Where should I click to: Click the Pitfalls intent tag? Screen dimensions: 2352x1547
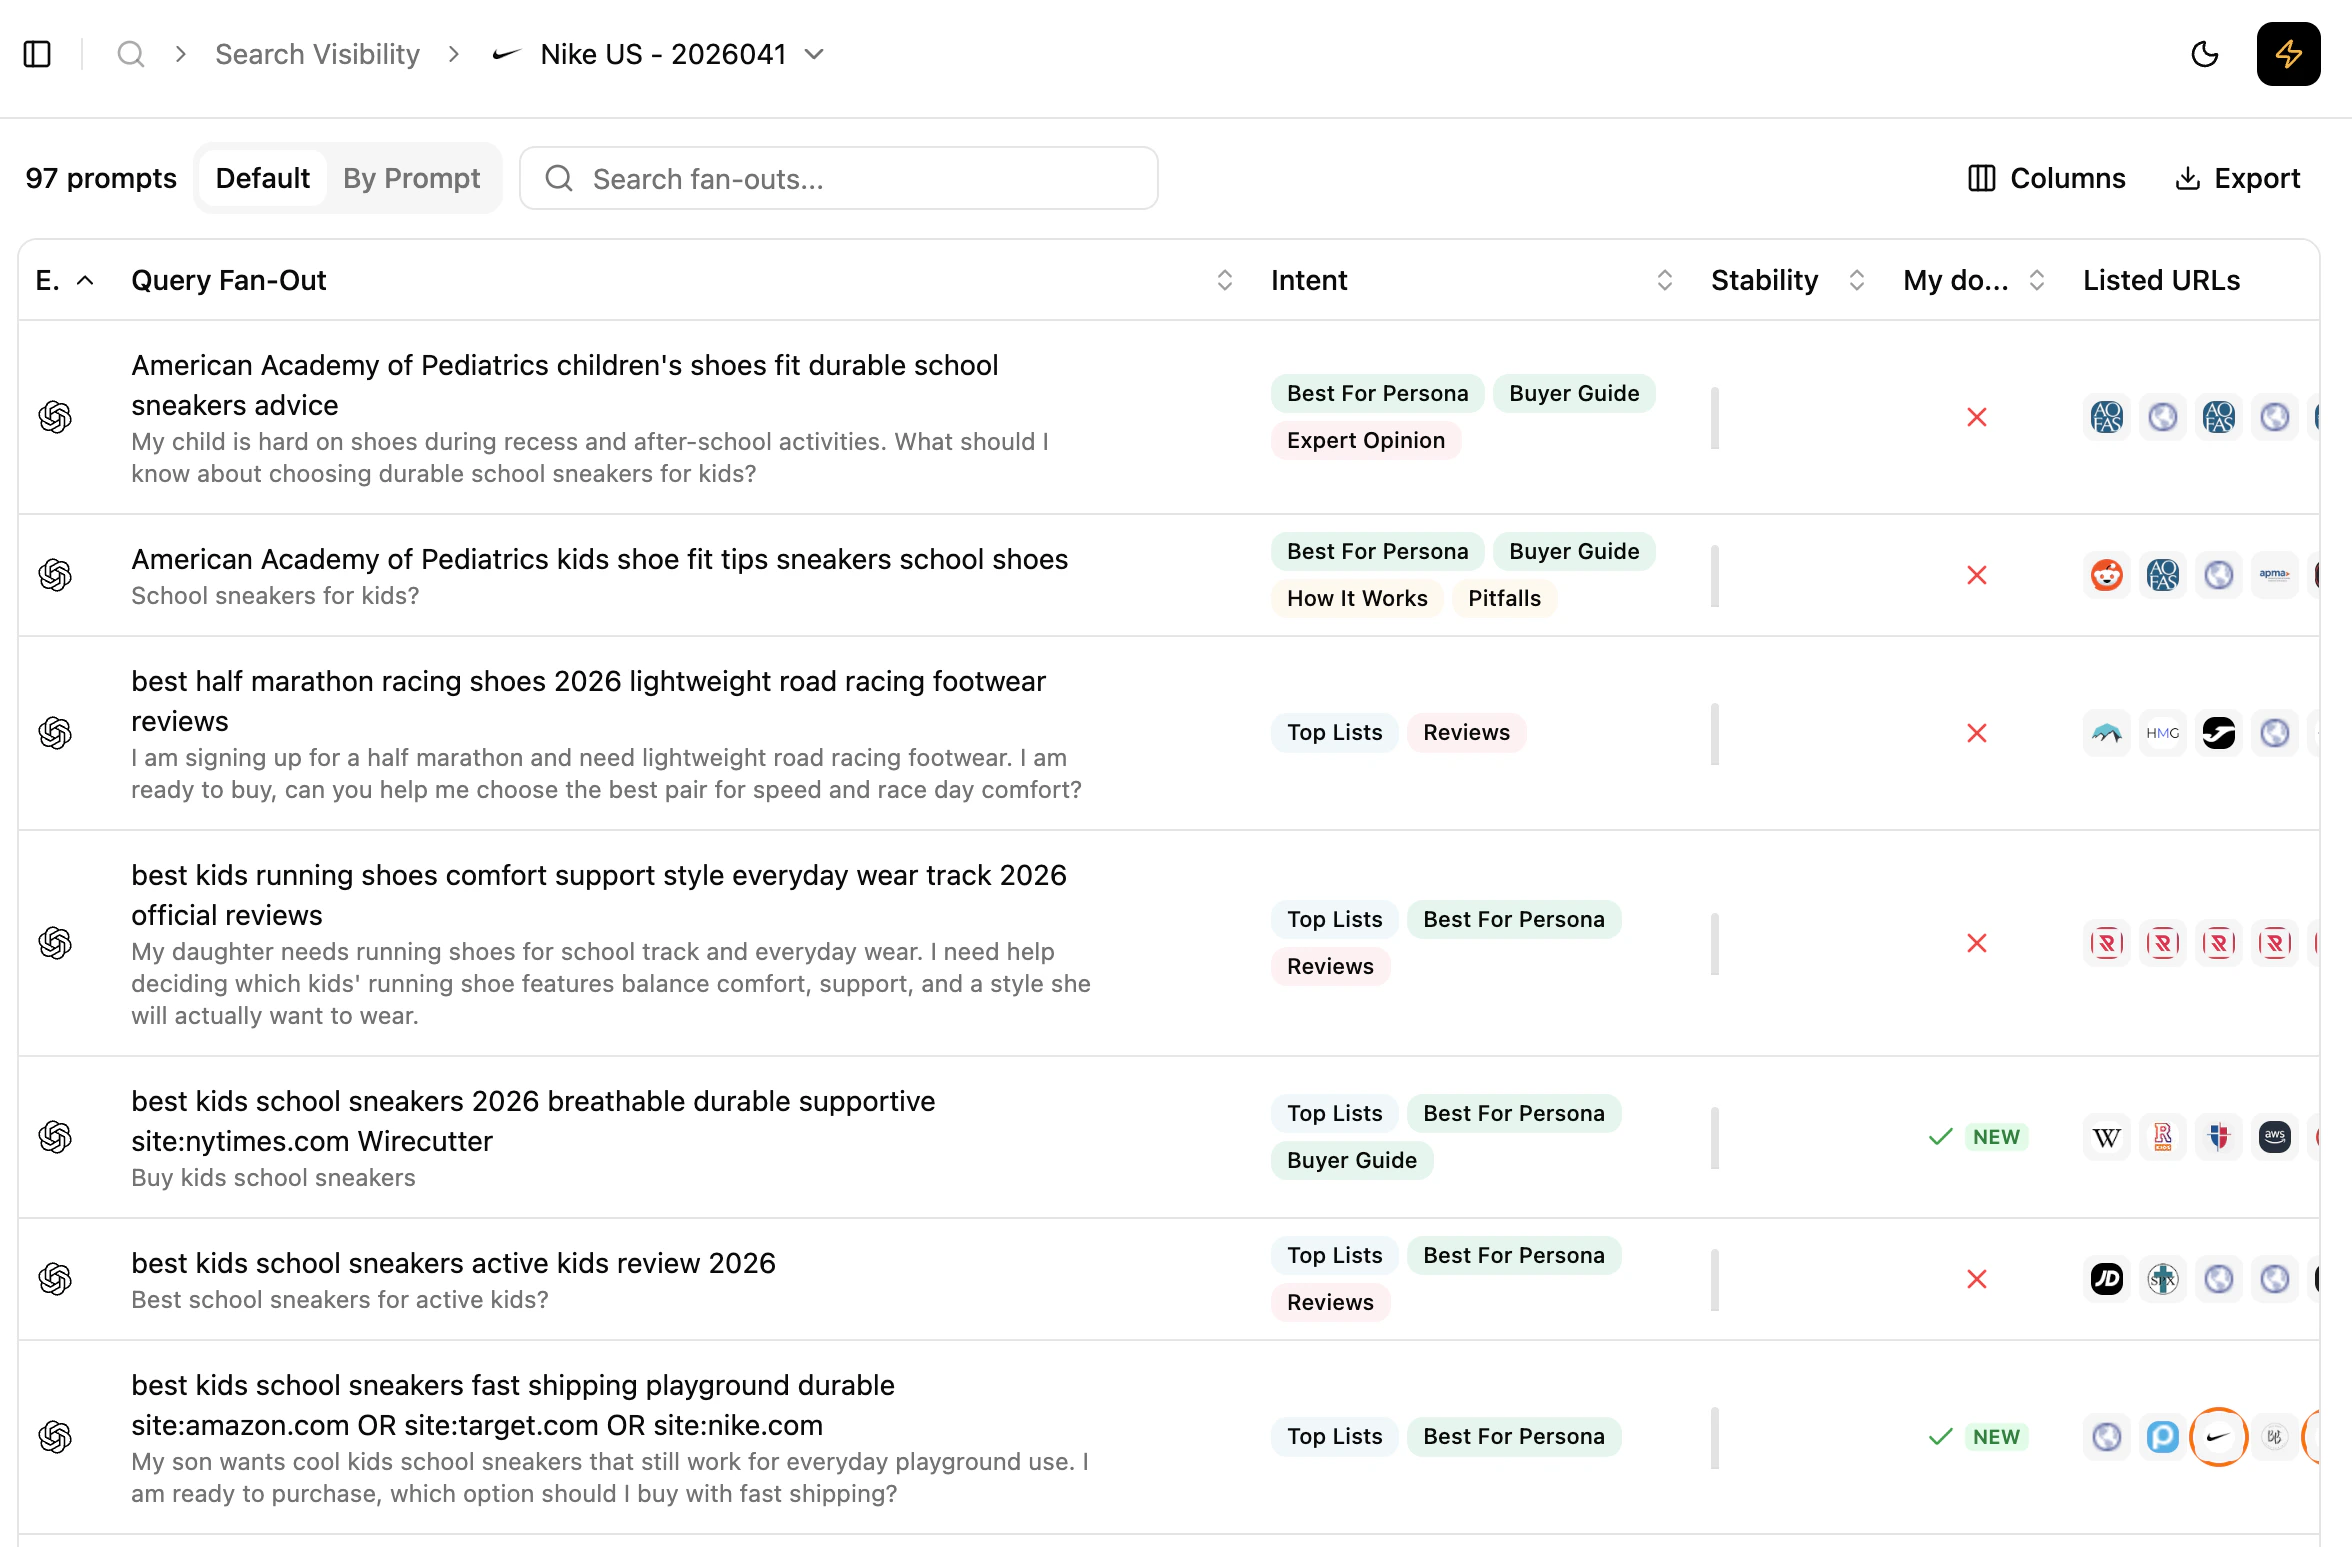point(1504,598)
